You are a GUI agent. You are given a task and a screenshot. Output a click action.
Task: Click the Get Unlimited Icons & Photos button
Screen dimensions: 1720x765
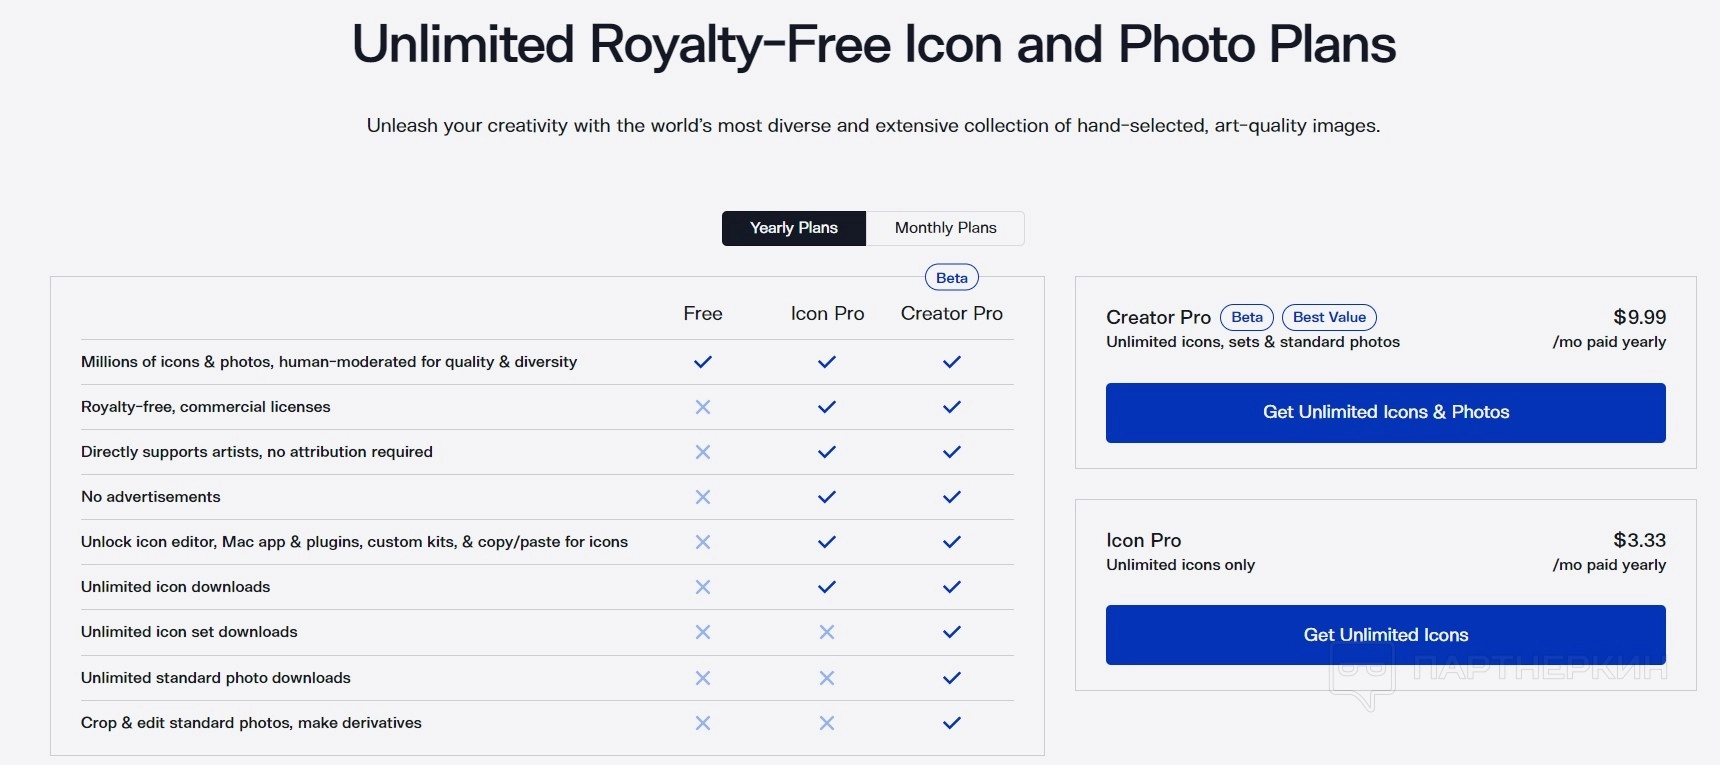(1385, 412)
